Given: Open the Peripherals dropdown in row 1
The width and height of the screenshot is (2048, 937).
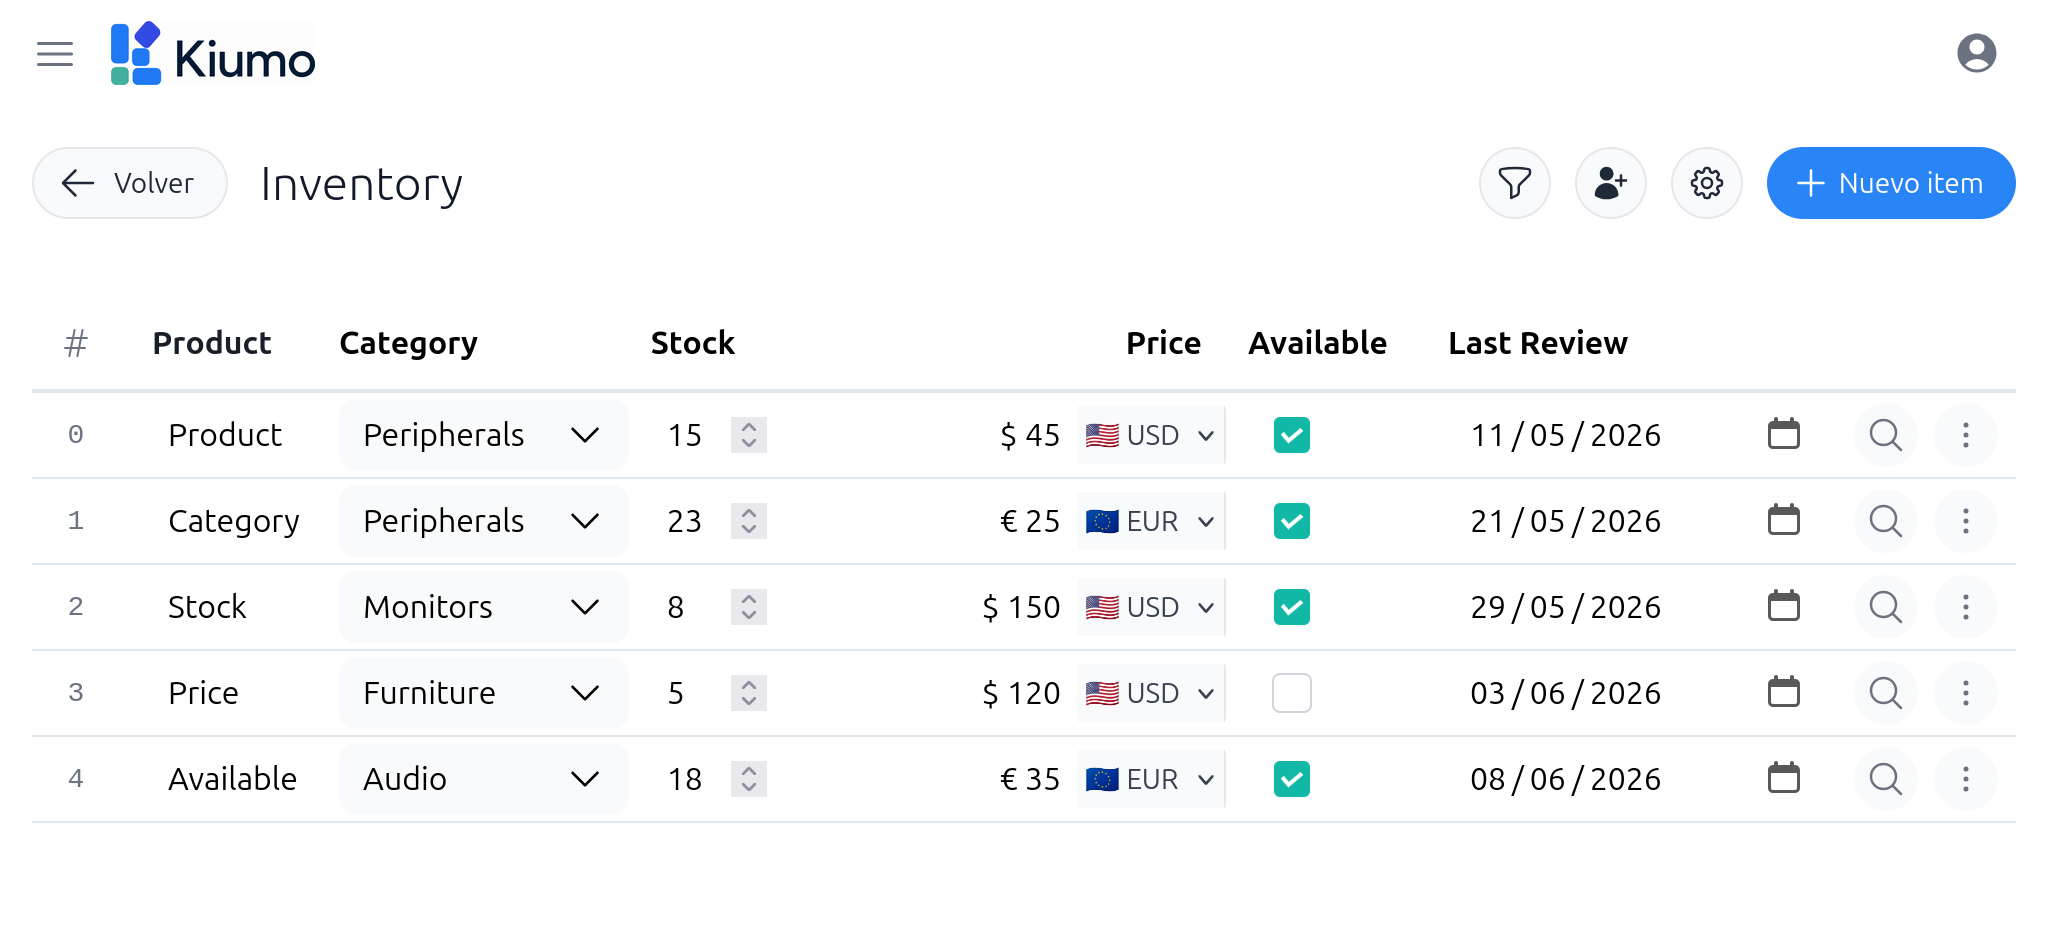Looking at the screenshot, I should (x=483, y=521).
